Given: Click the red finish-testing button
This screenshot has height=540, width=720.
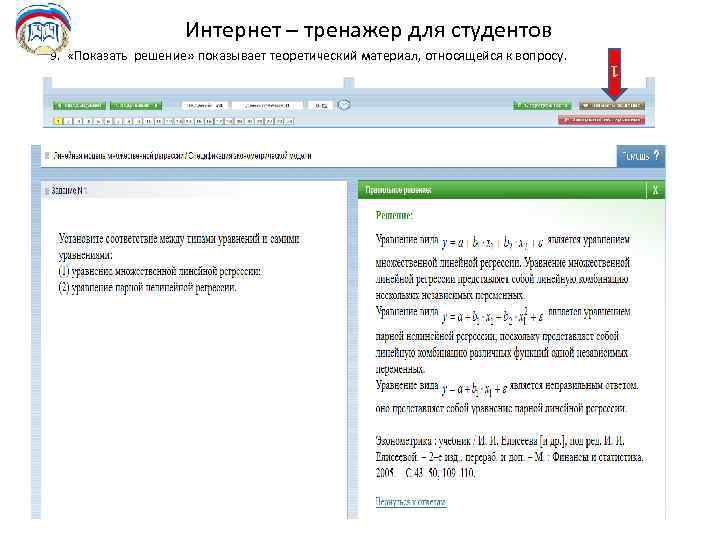Looking at the screenshot, I should coord(602,120).
